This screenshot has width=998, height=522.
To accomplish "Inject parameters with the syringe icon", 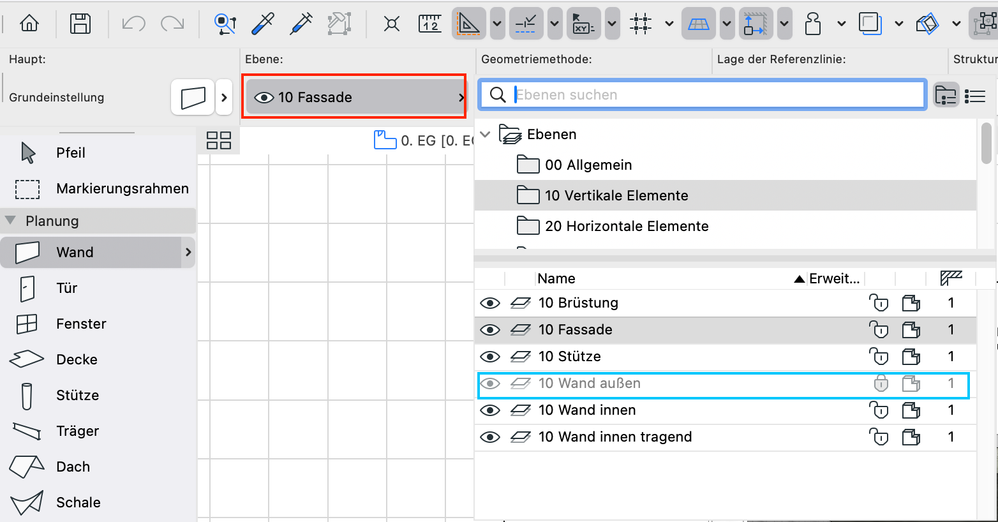I will pyautogui.click(x=301, y=24).
